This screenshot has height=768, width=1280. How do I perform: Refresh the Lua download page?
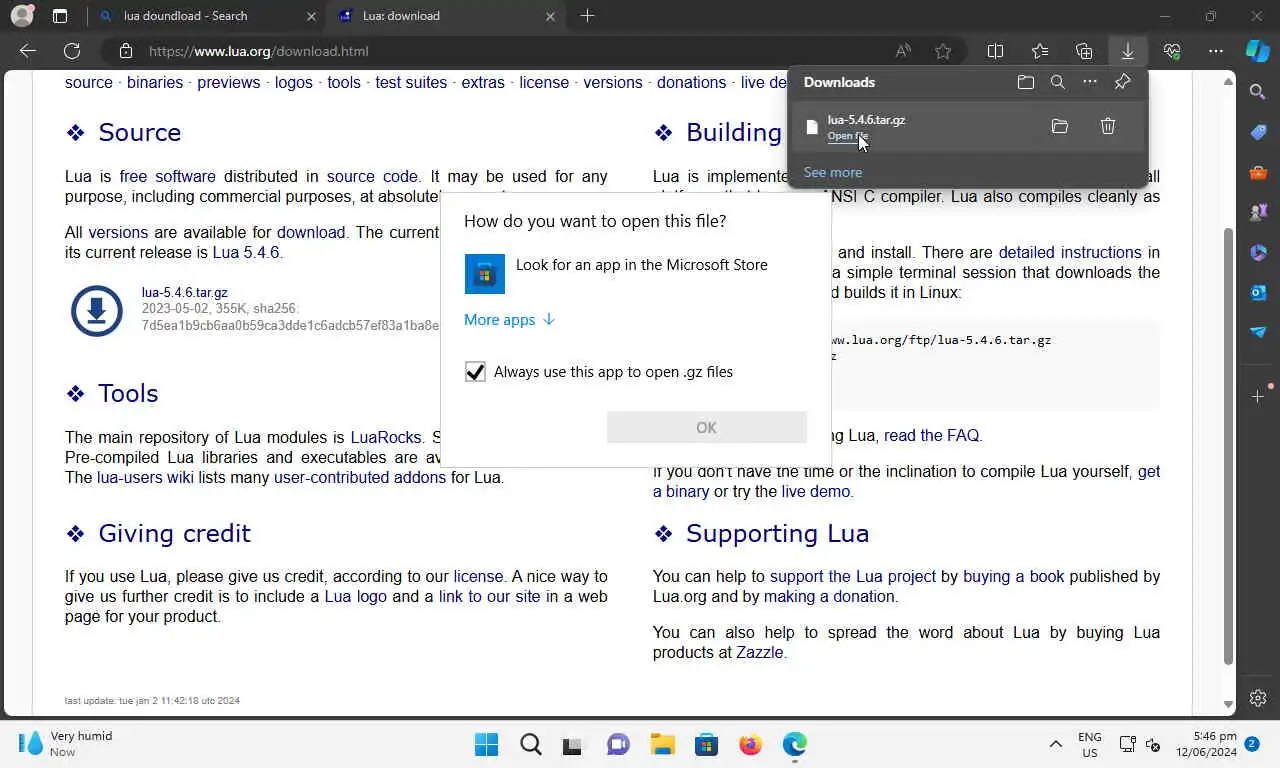(72, 51)
